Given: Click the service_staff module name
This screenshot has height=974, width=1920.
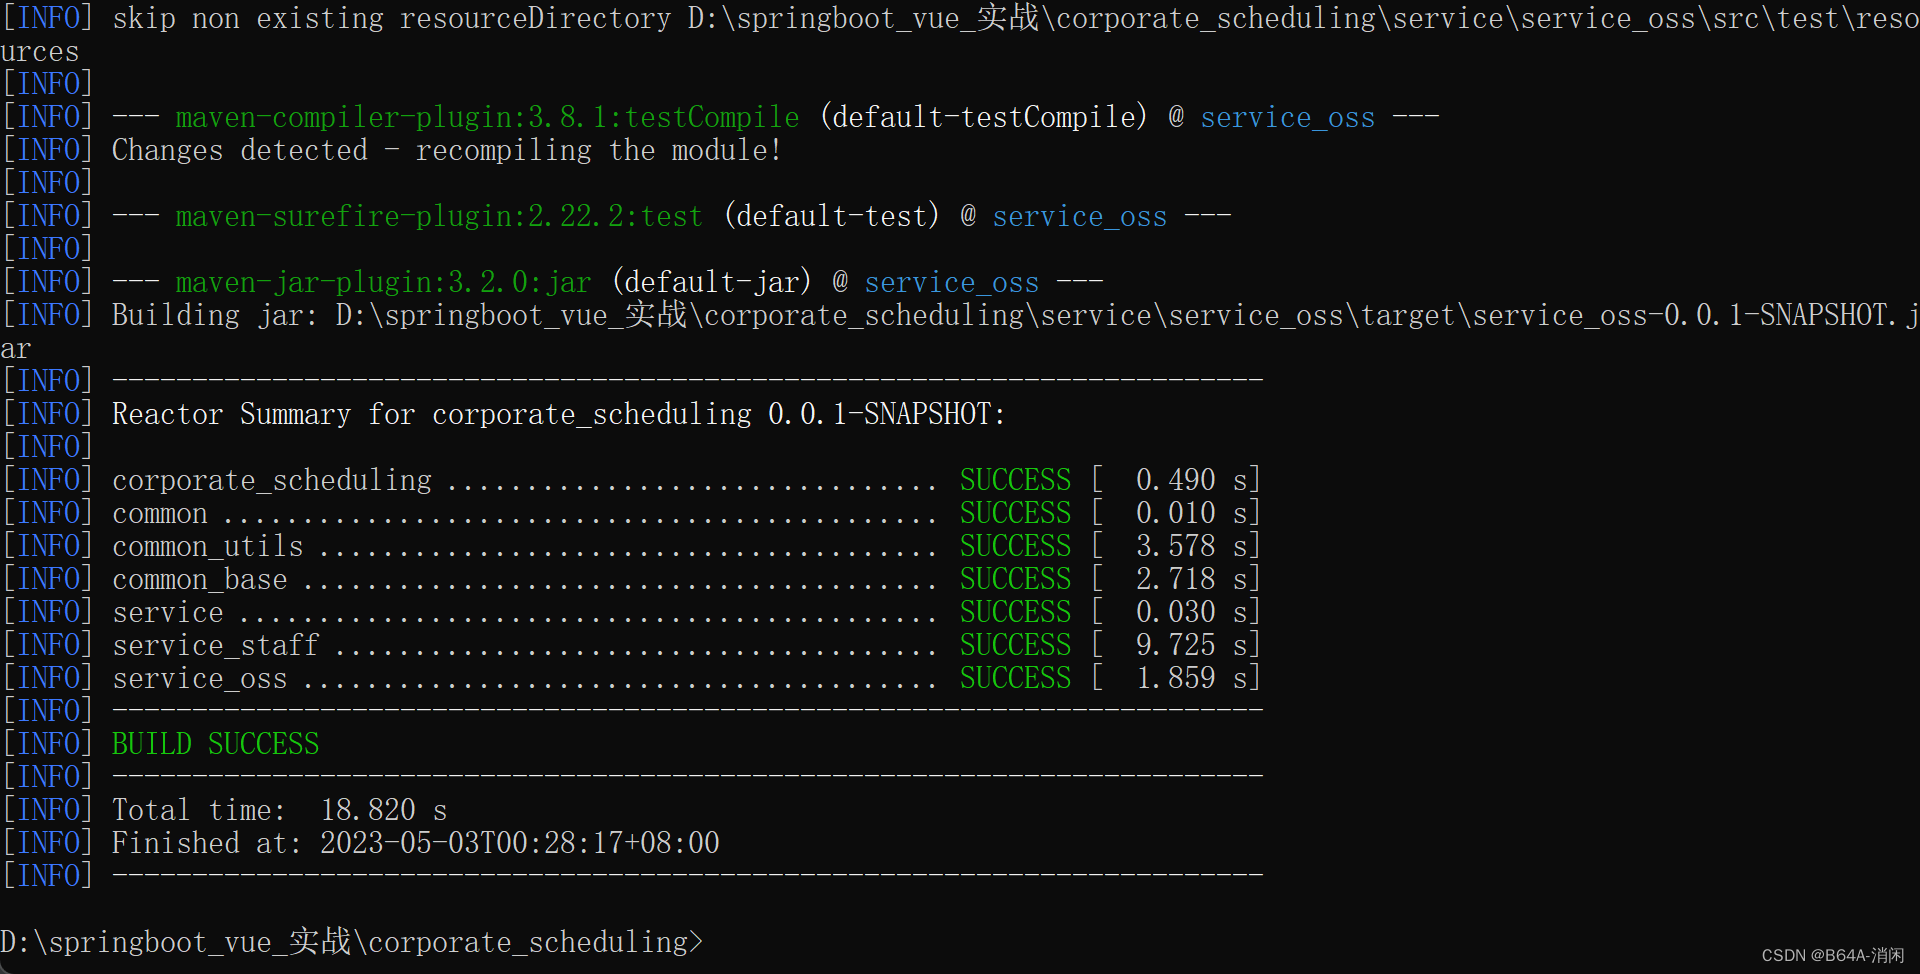Looking at the screenshot, I should pyautogui.click(x=215, y=645).
